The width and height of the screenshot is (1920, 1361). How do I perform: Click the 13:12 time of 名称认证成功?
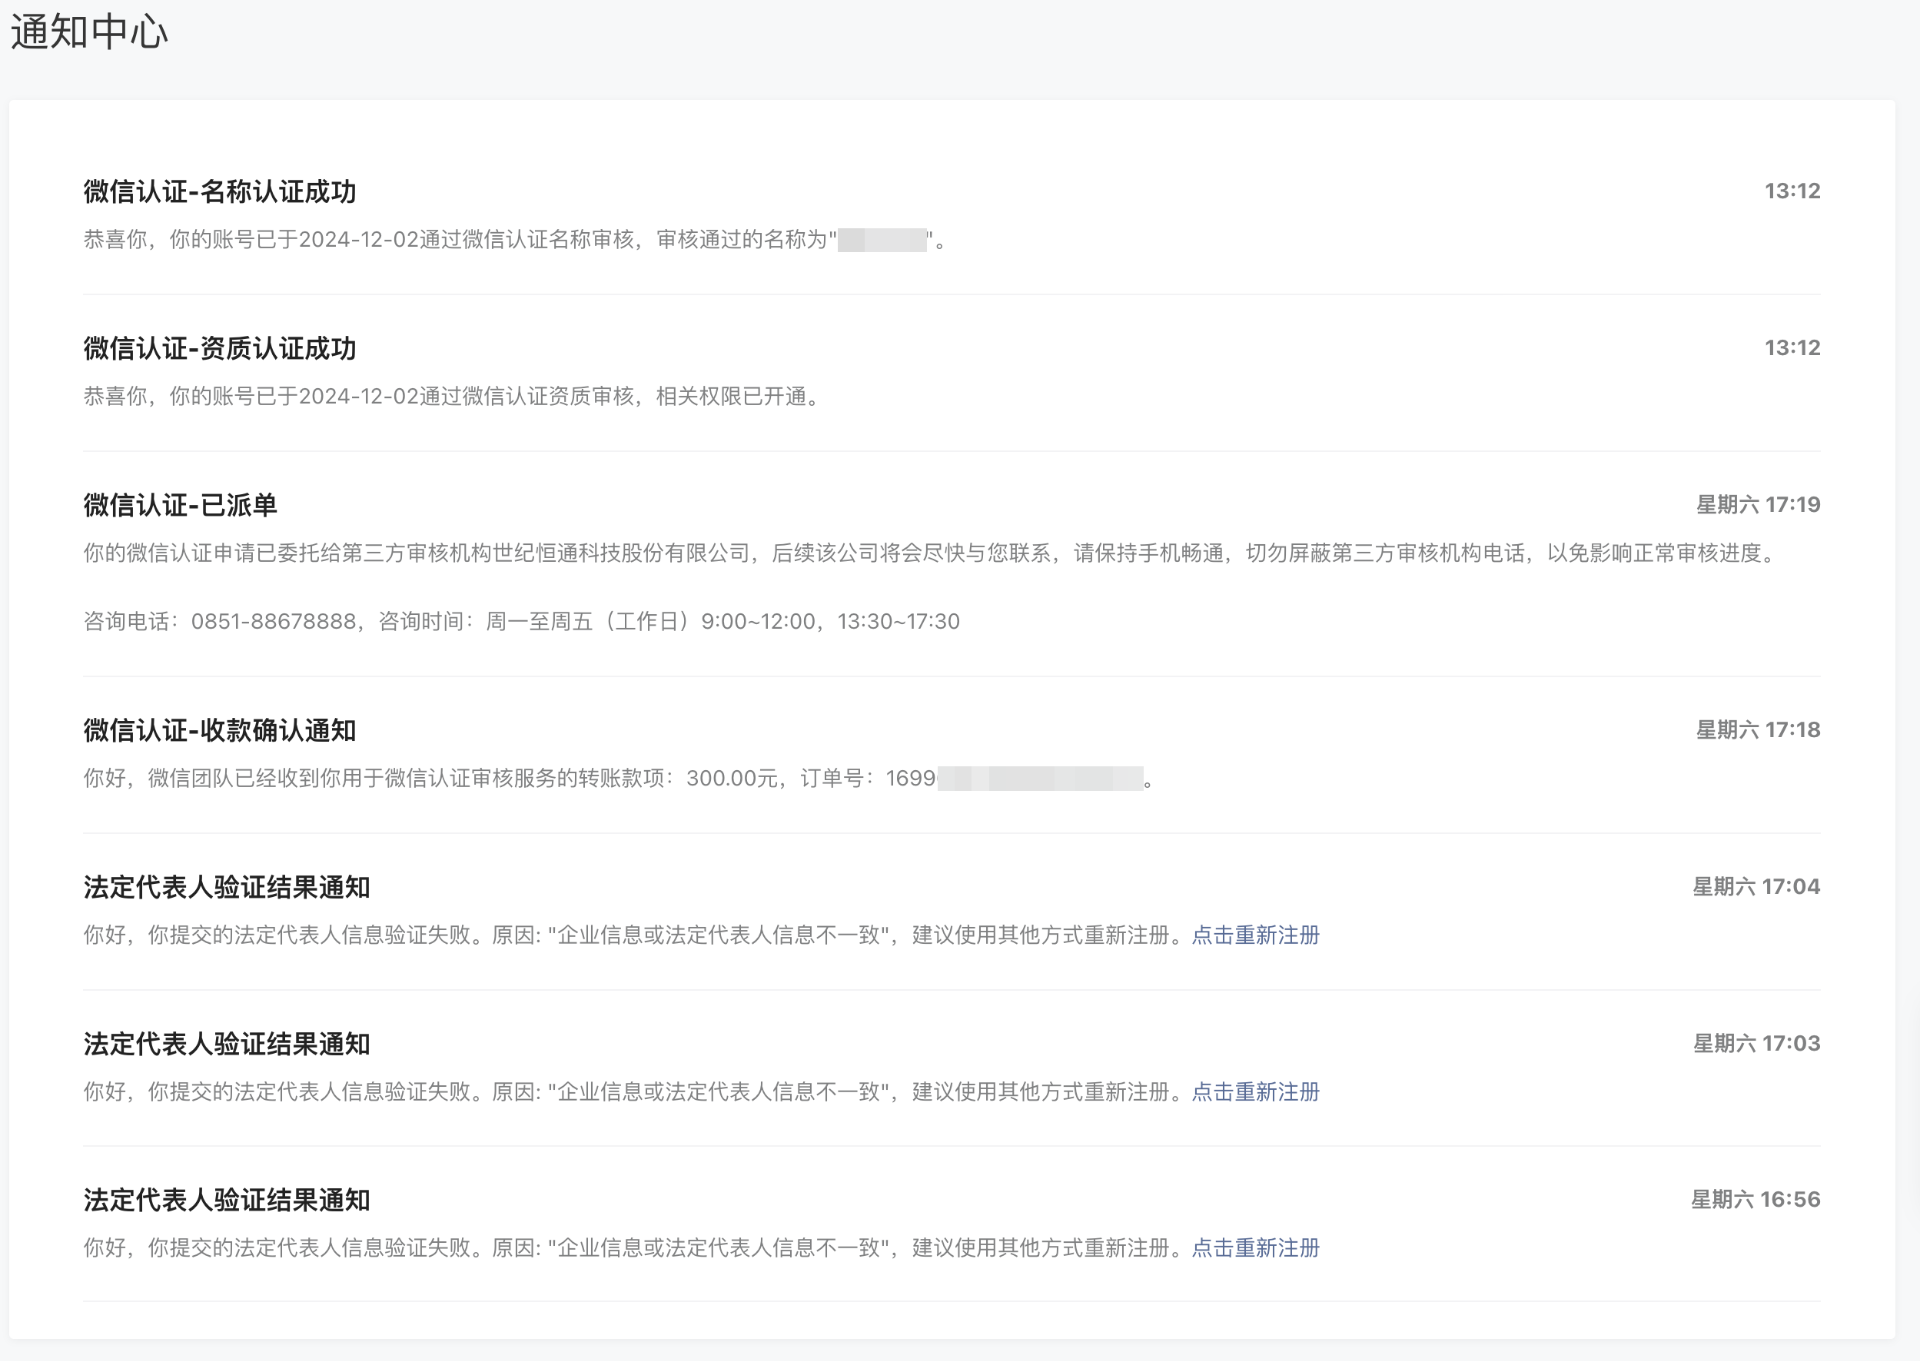click(x=1792, y=191)
